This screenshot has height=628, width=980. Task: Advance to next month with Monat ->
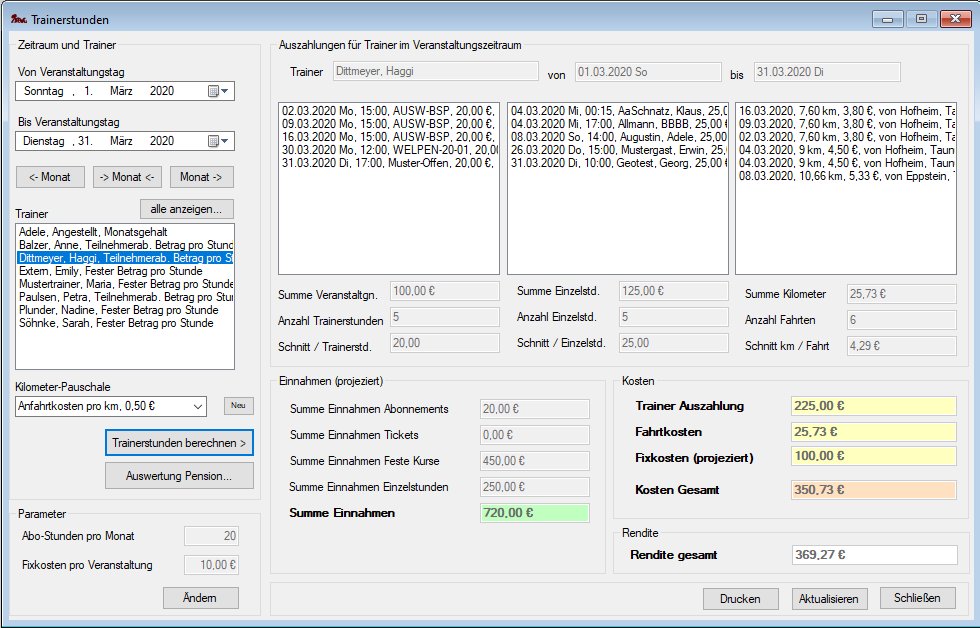[x=201, y=177]
